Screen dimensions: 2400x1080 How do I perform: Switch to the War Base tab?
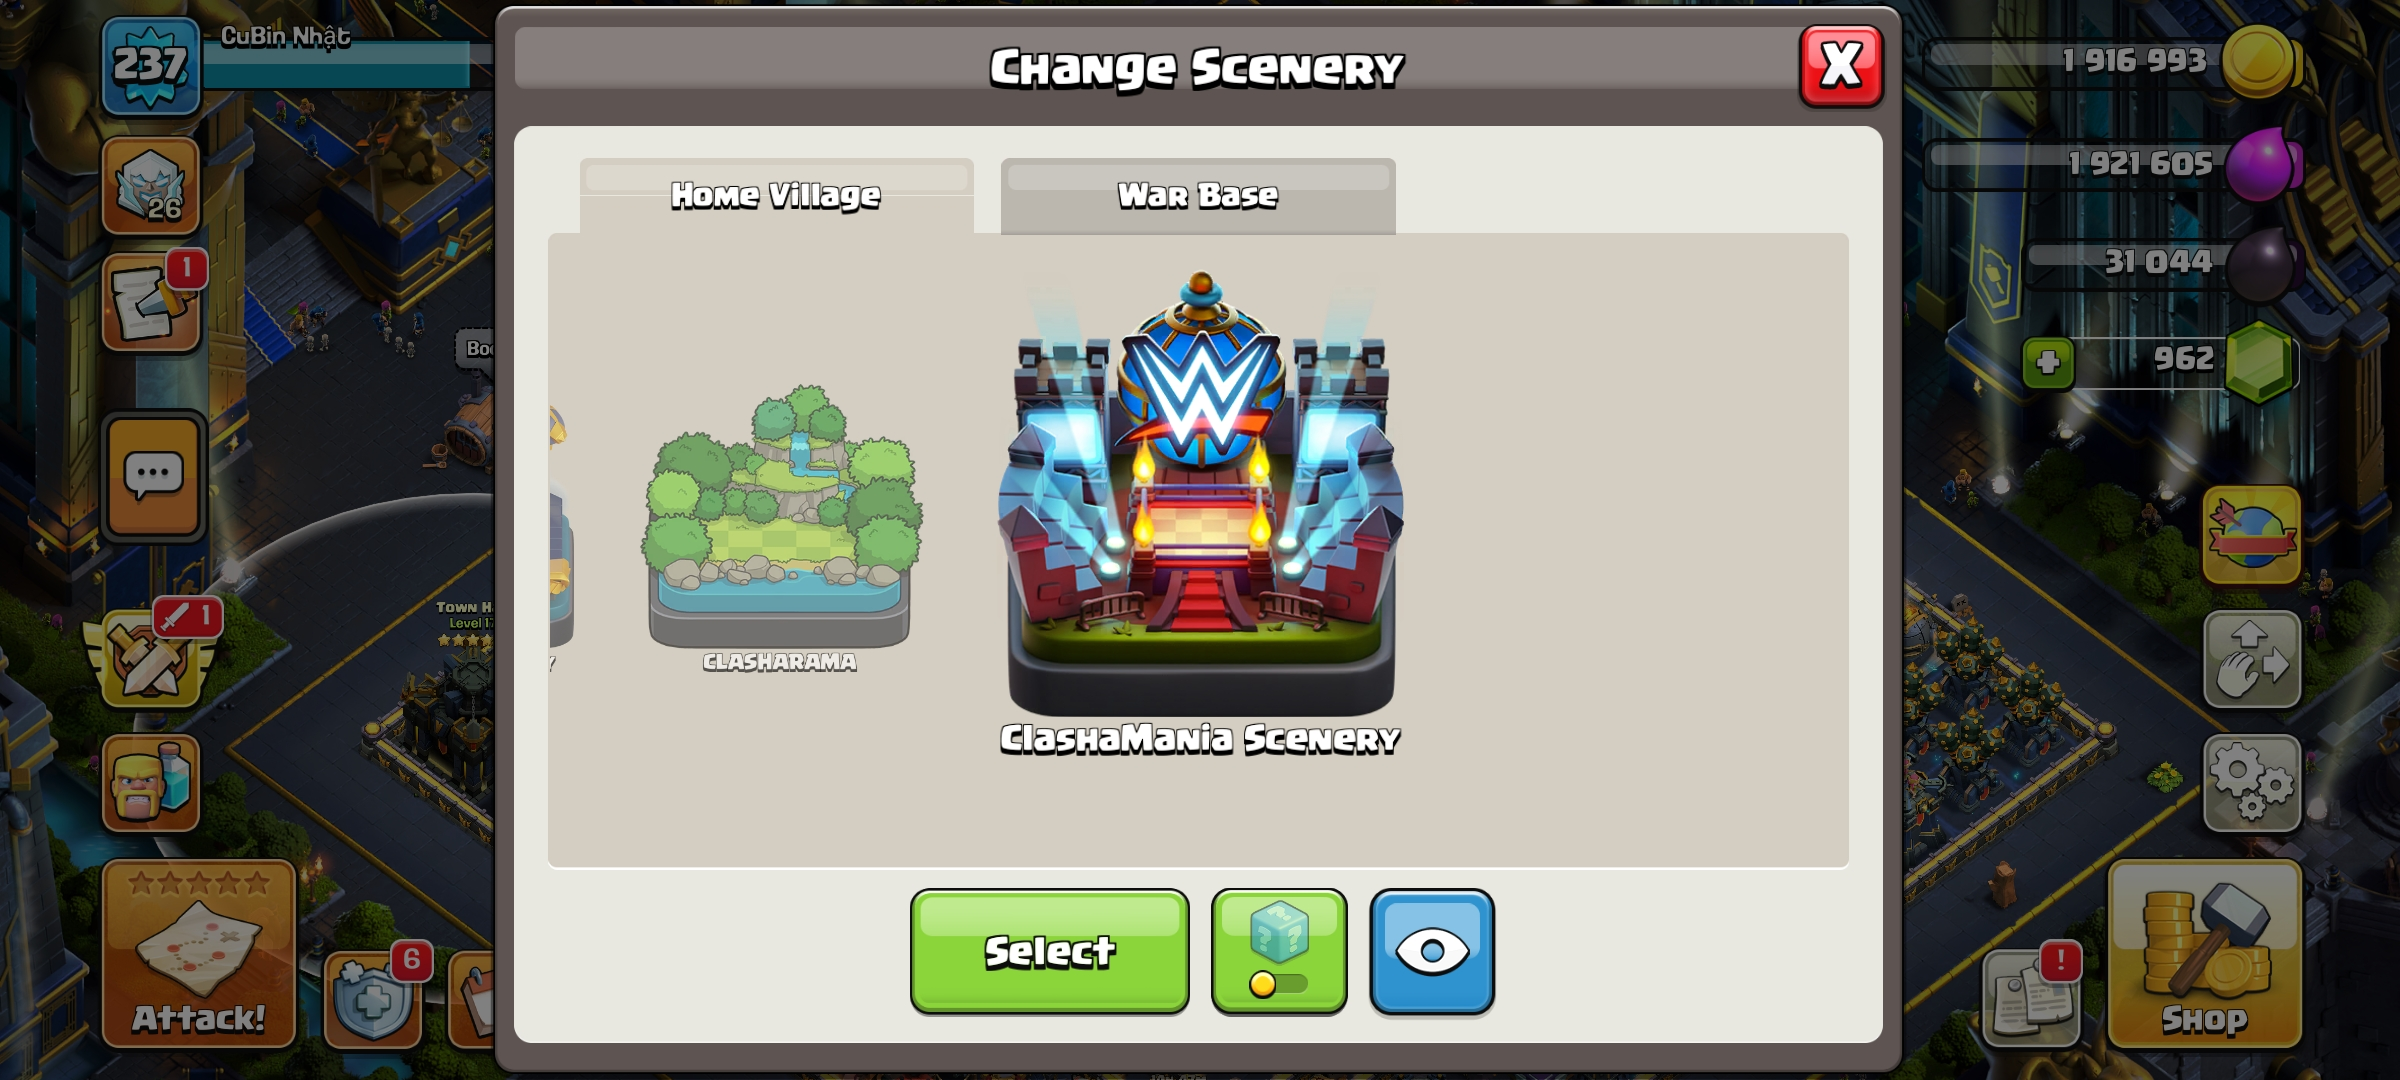(1198, 196)
